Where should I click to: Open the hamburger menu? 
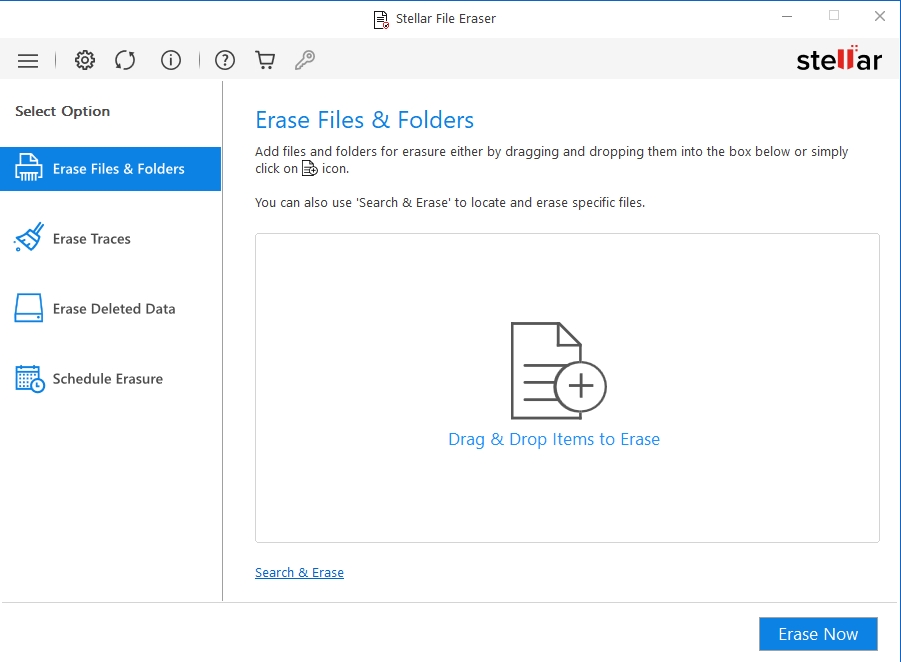pyautogui.click(x=28, y=61)
